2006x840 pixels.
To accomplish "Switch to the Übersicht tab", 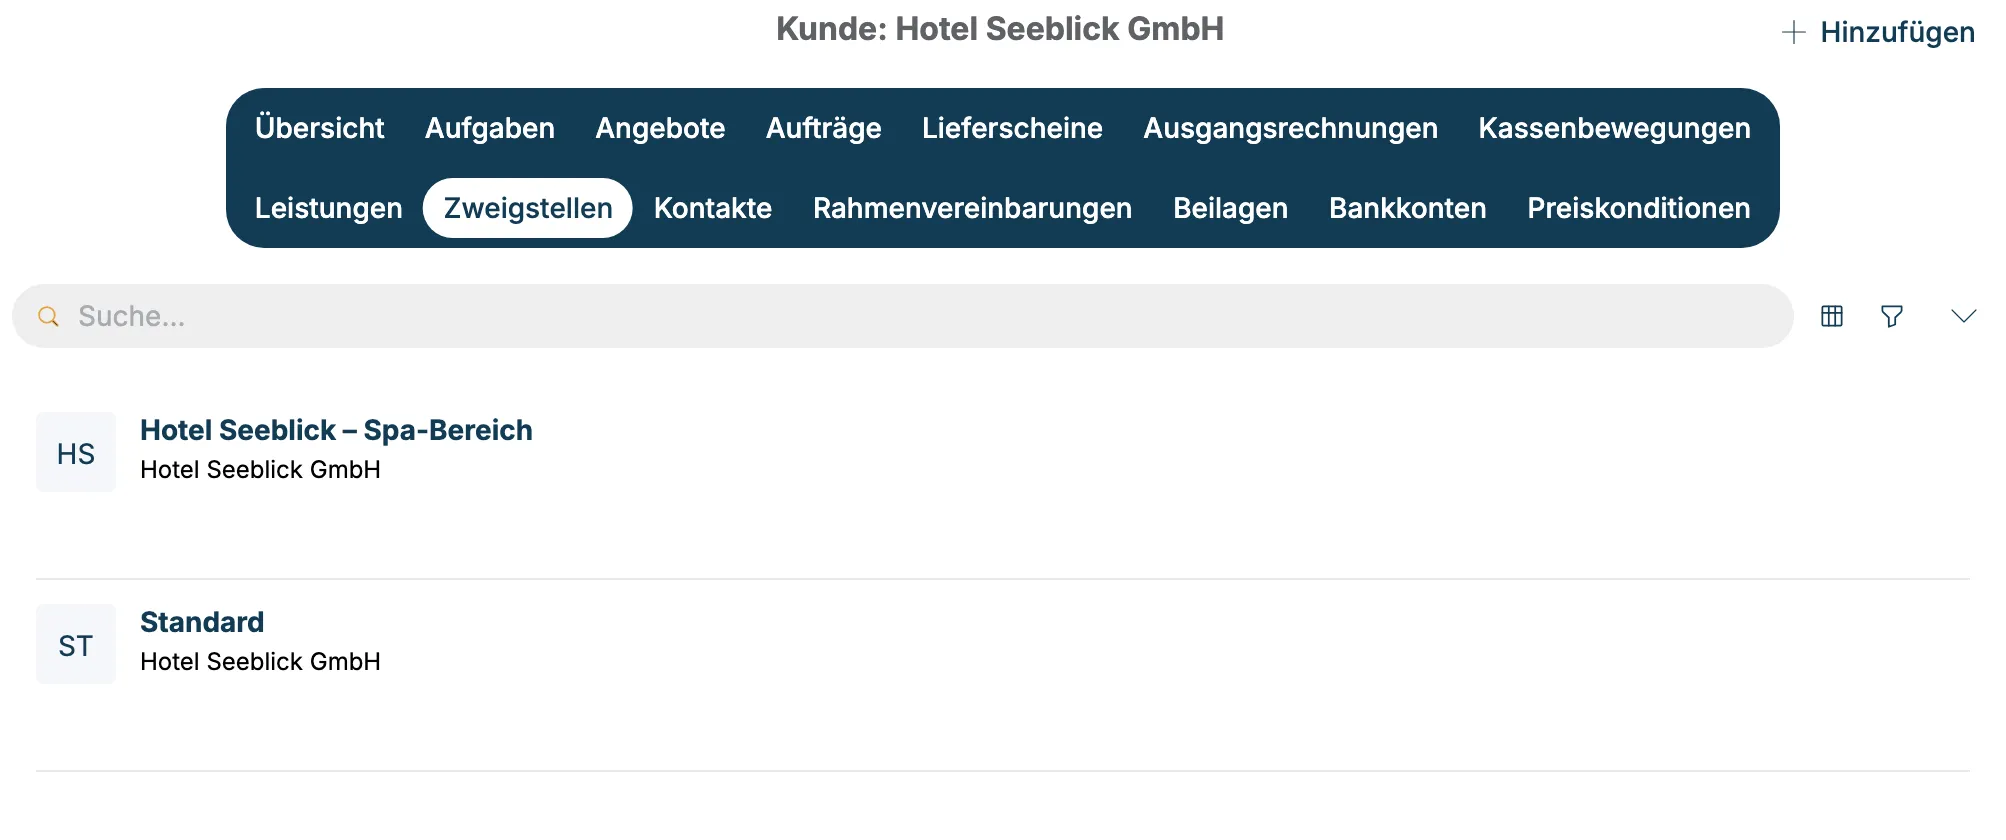I will [319, 128].
